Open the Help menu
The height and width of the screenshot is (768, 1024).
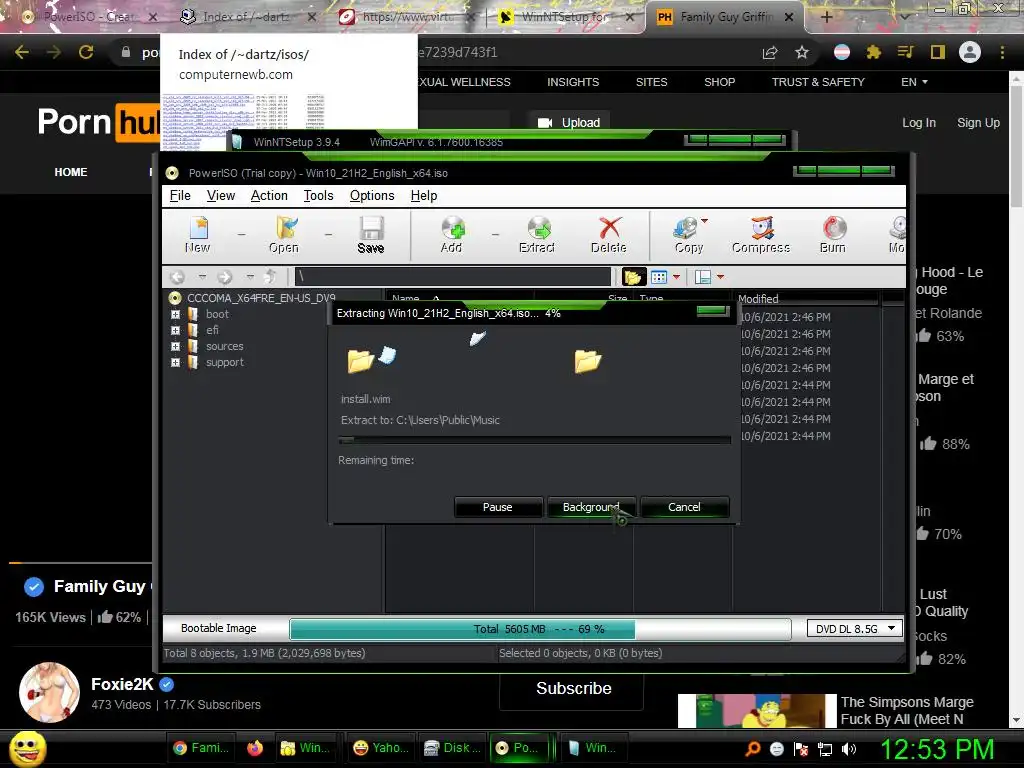pyautogui.click(x=424, y=195)
